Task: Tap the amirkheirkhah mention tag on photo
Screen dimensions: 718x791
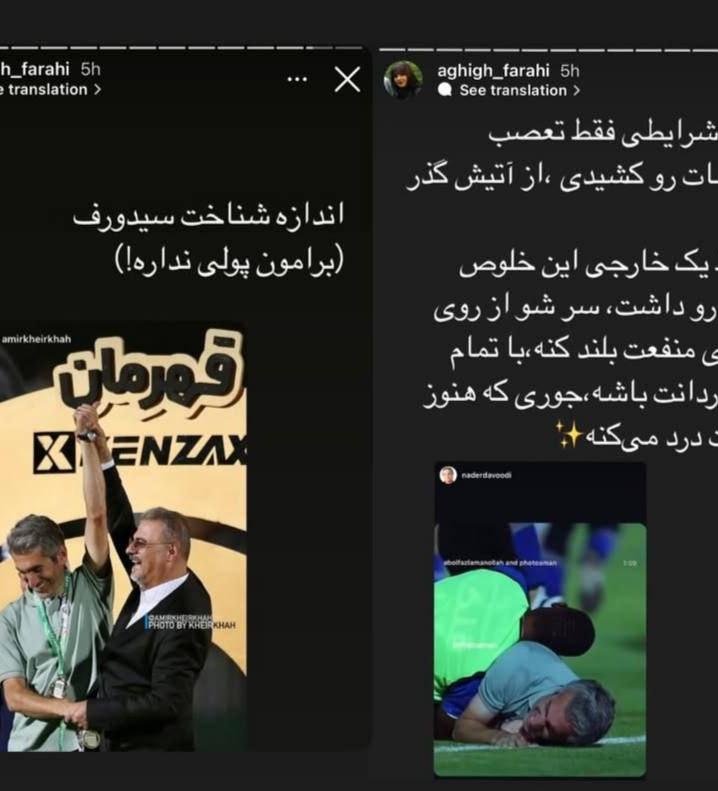Action: 36,339
